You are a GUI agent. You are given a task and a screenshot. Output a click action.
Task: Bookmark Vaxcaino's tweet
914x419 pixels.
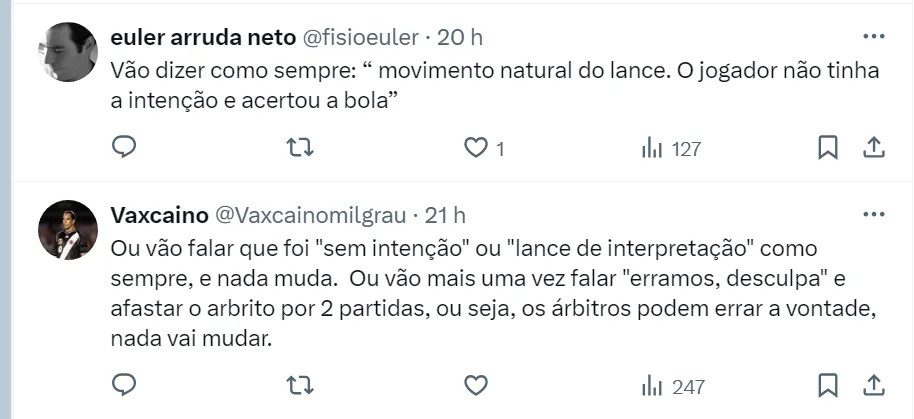(x=828, y=385)
